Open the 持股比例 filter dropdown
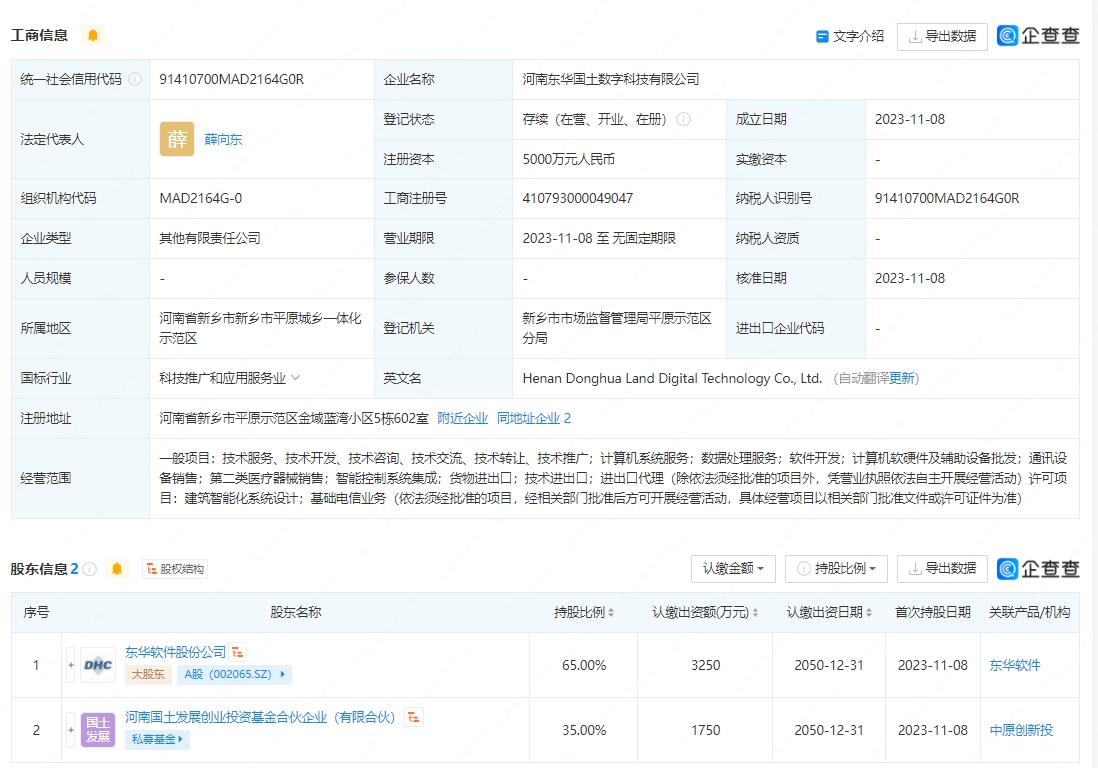 tap(836, 568)
